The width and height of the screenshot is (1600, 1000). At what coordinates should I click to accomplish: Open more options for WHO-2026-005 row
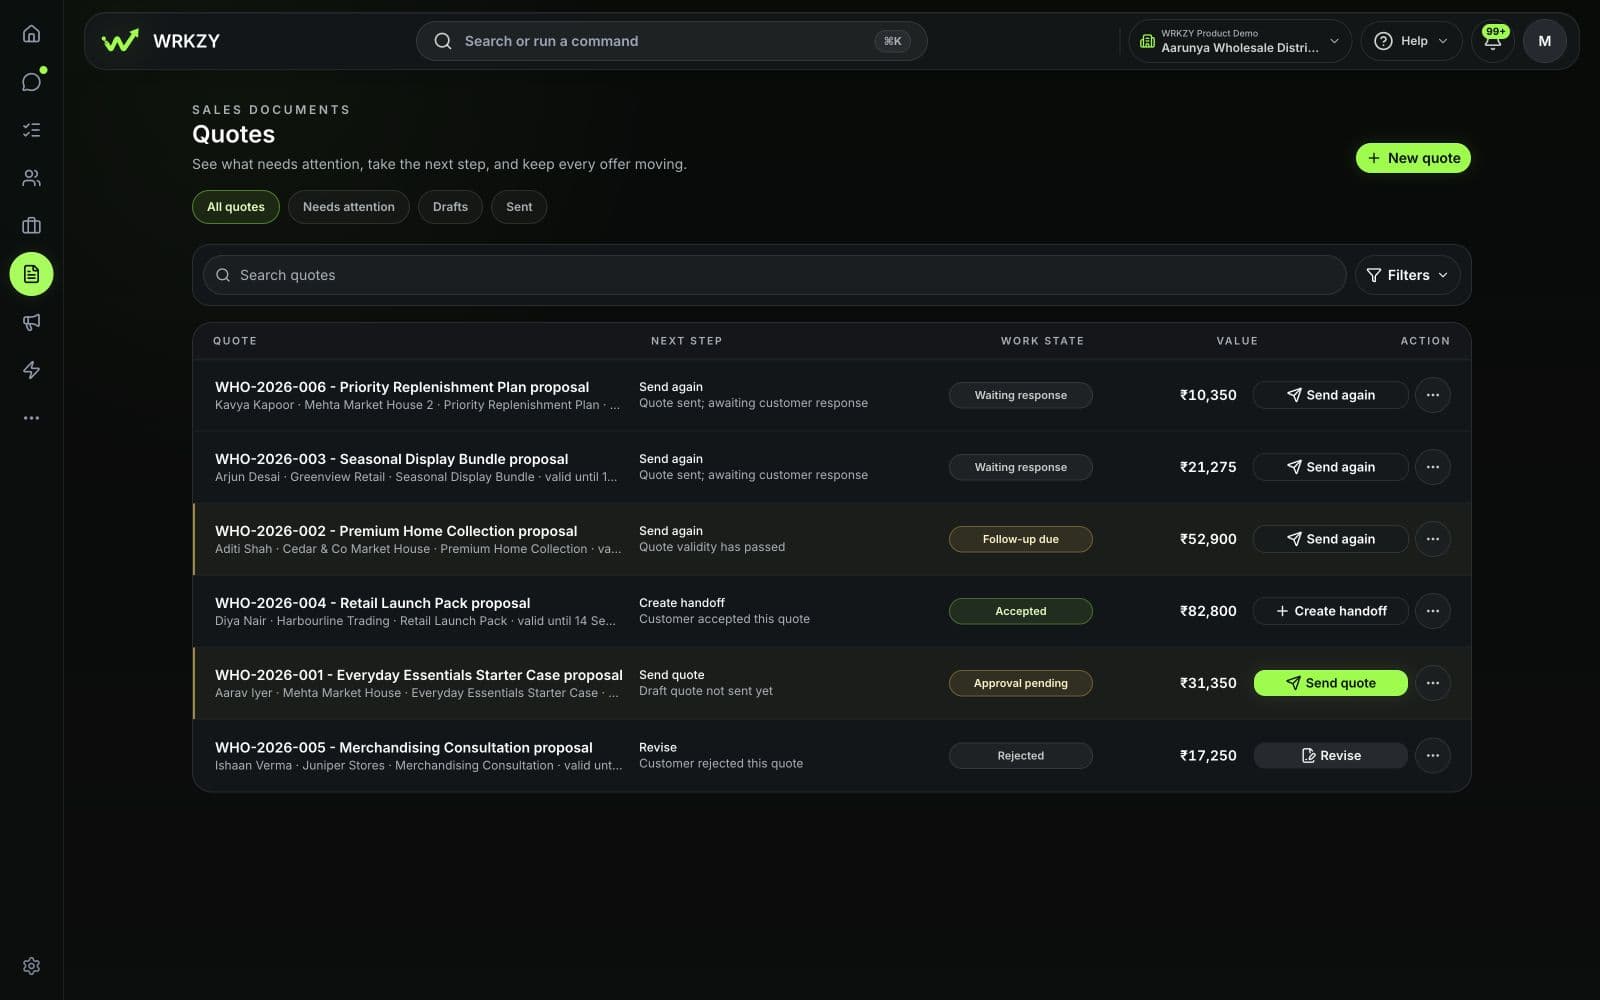tap(1433, 755)
